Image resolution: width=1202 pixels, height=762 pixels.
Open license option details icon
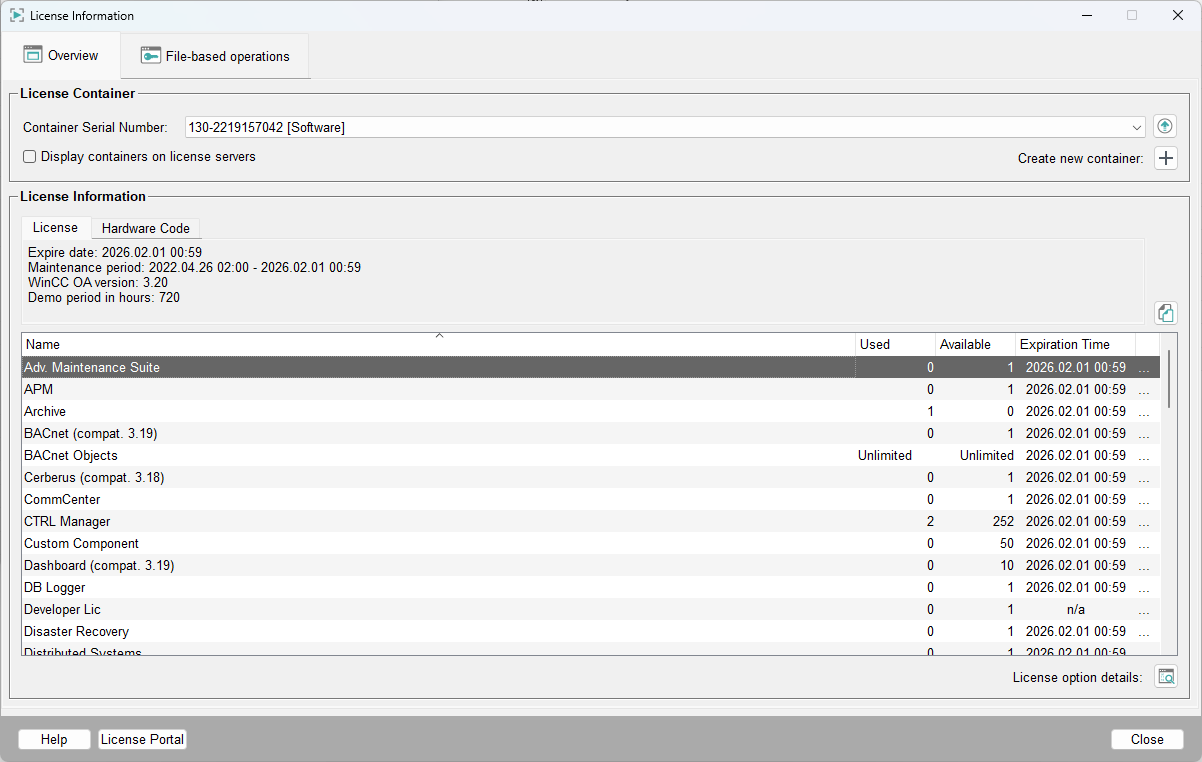tap(1165, 677)
